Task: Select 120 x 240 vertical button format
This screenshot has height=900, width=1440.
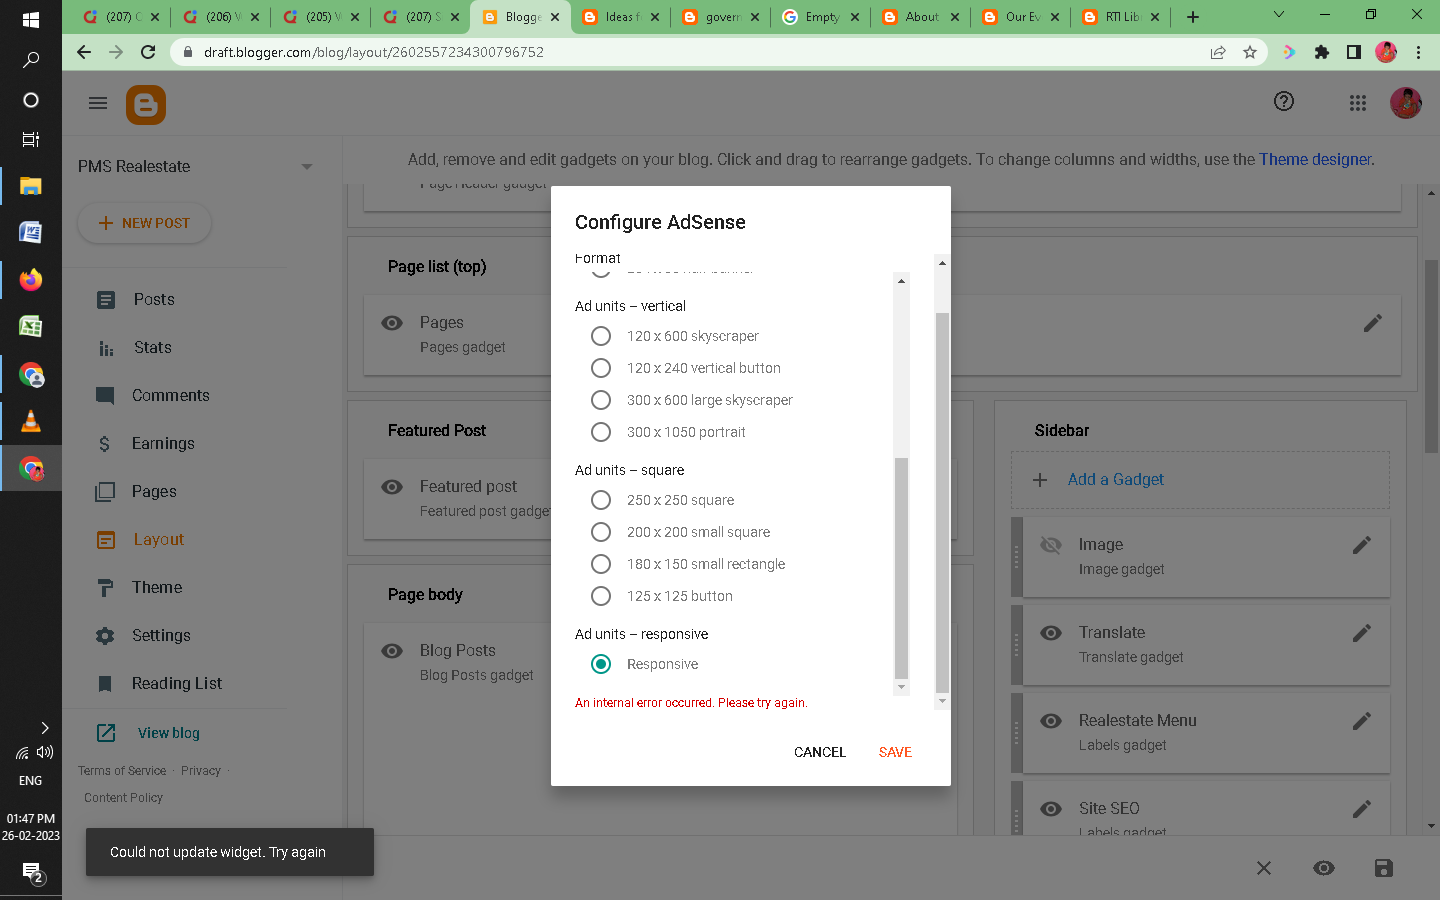Action: 601,368
